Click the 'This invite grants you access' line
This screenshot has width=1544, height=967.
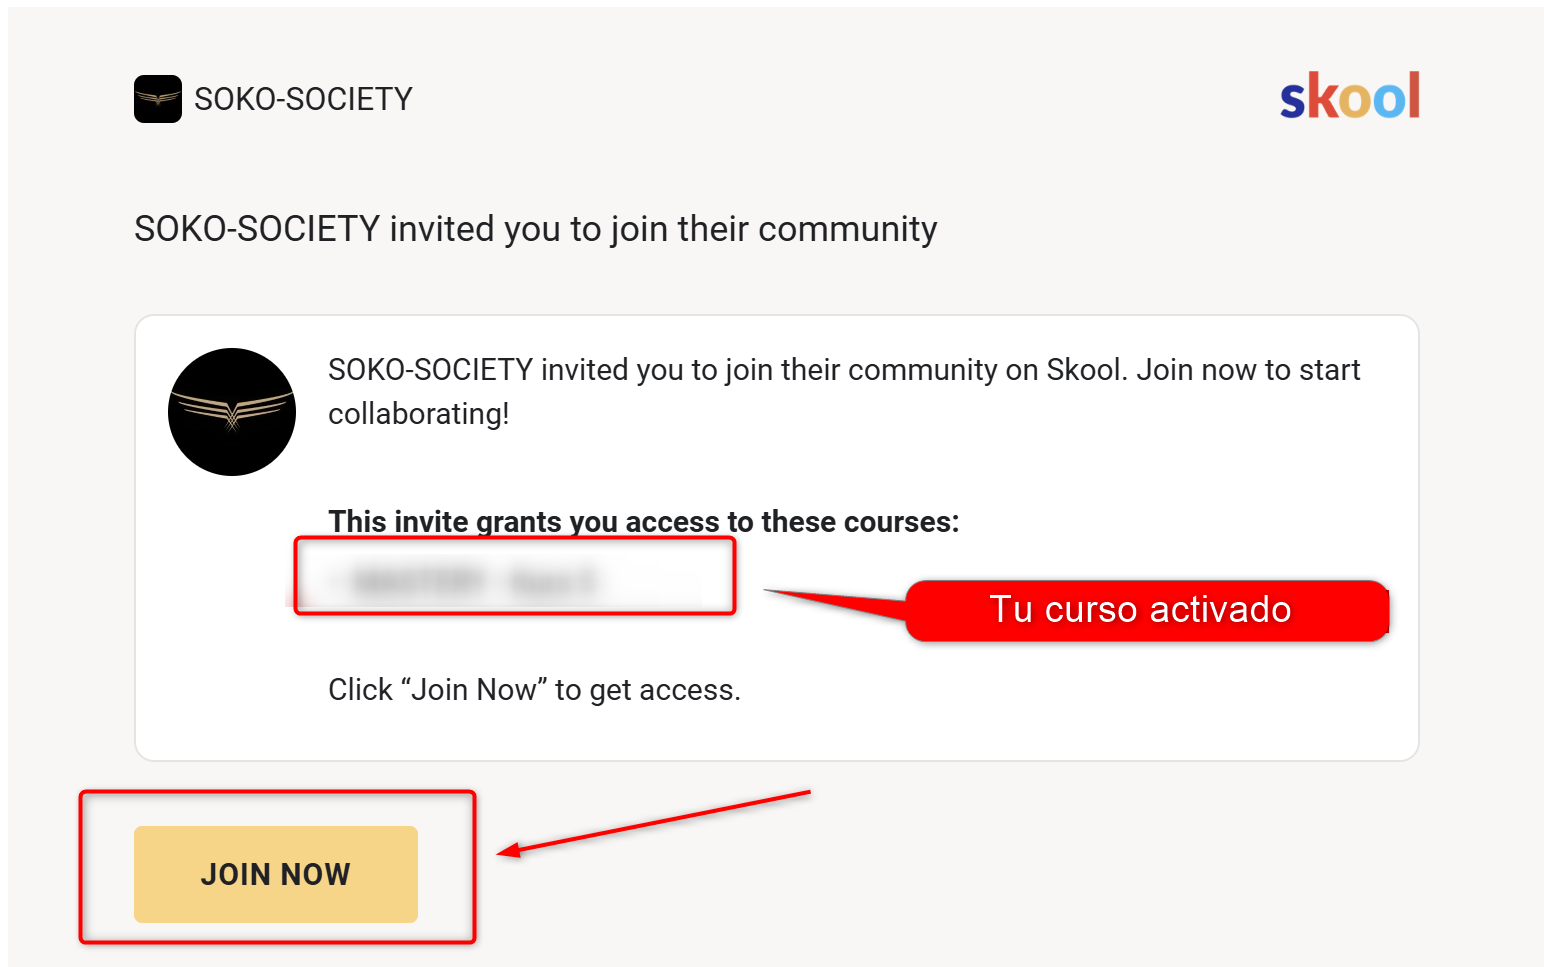(643, 521)
